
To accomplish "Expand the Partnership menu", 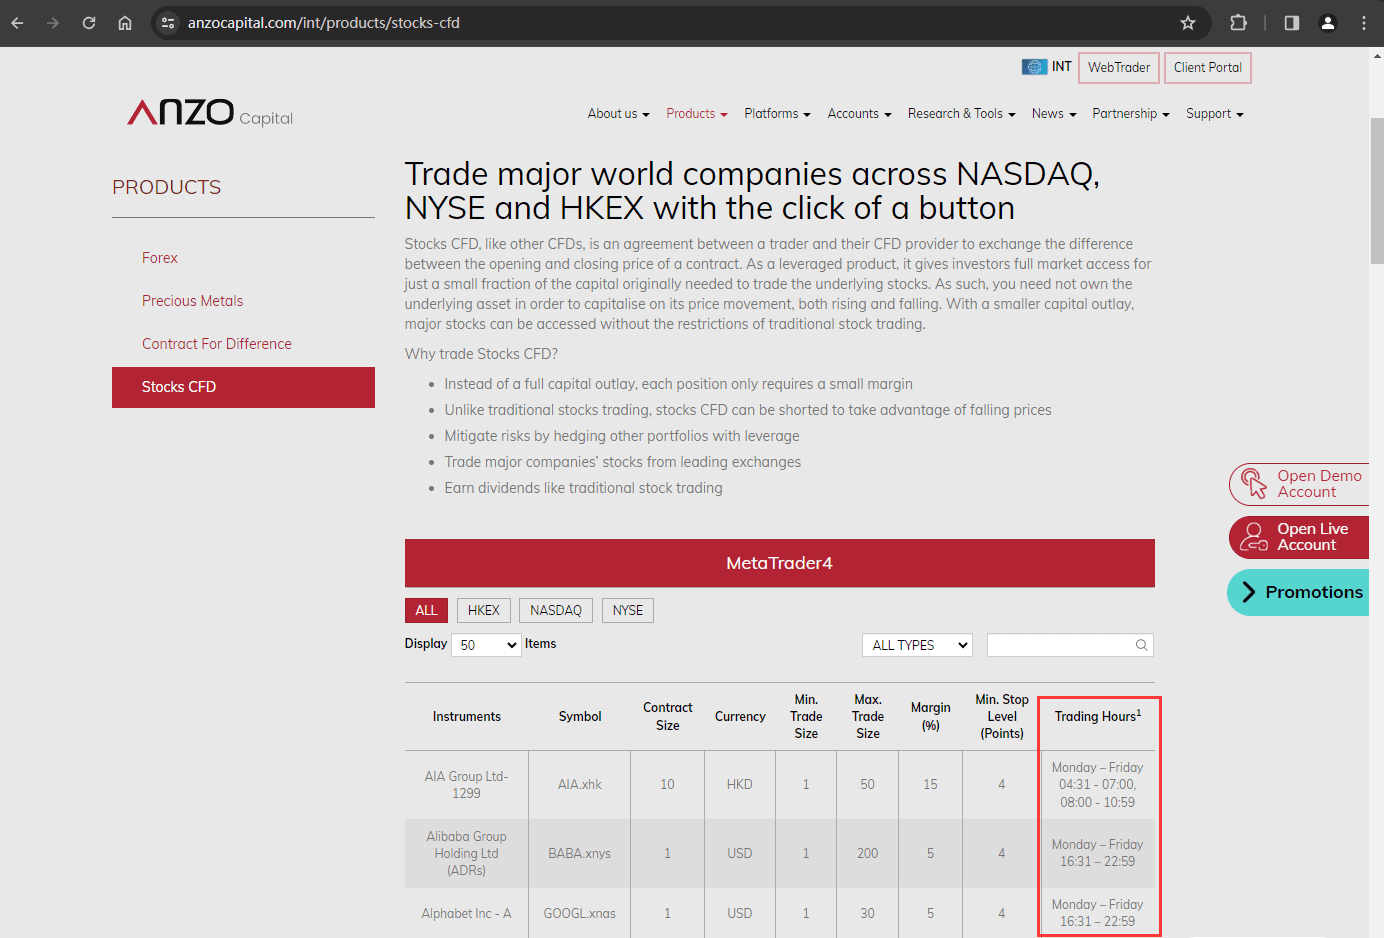I will [x=1130, y=114].
